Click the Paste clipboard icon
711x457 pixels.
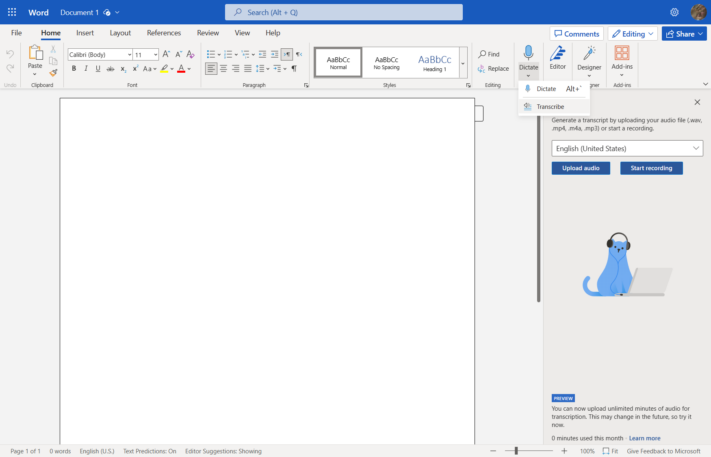pos(36,53)
